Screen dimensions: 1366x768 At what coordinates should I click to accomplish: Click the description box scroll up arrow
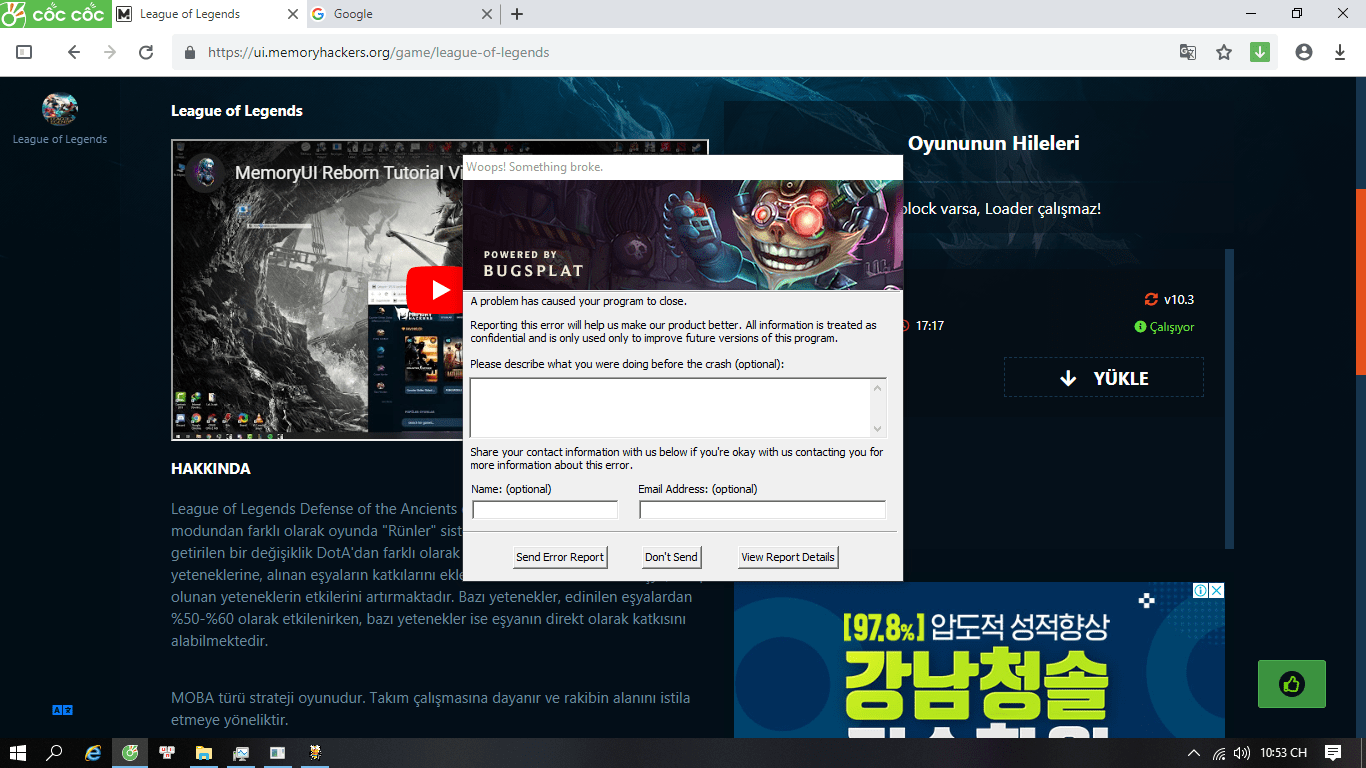(879, 387)
